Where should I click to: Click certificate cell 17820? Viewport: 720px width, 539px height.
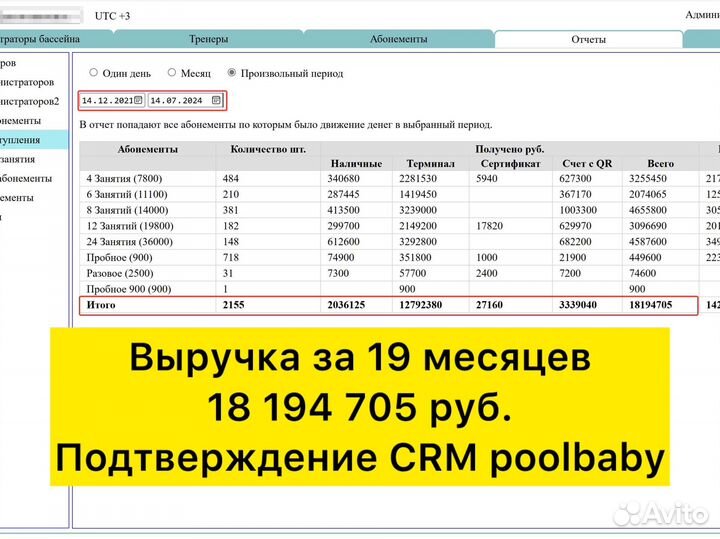click(489, 226)
